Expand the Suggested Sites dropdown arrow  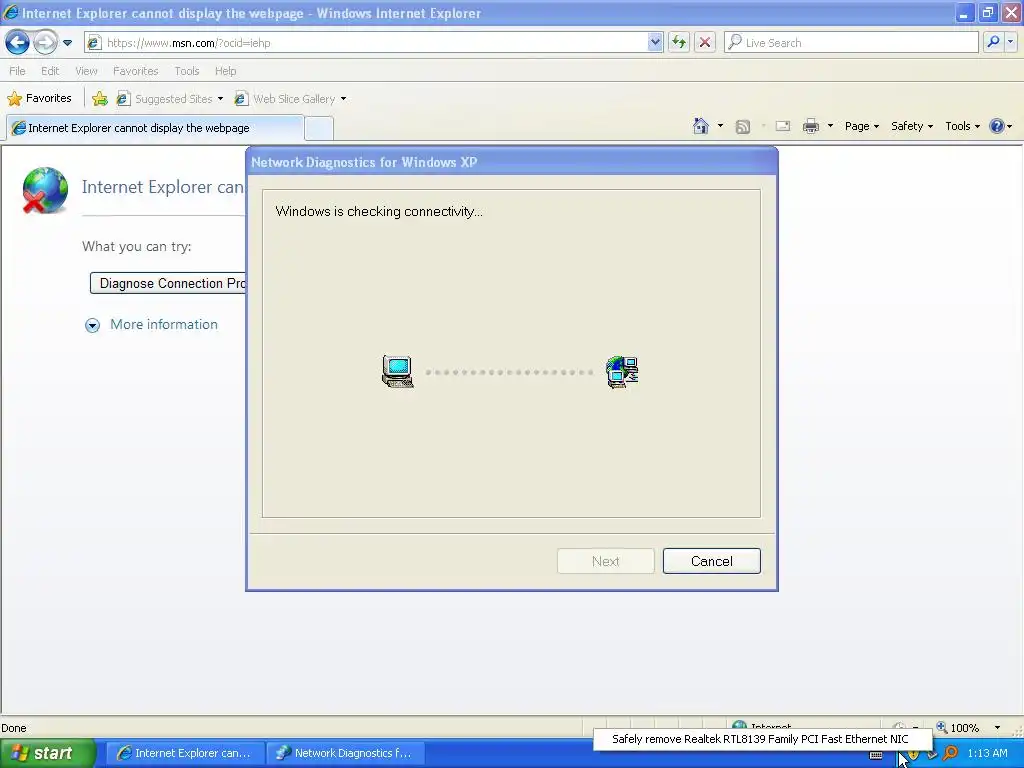tap(220, 99)
